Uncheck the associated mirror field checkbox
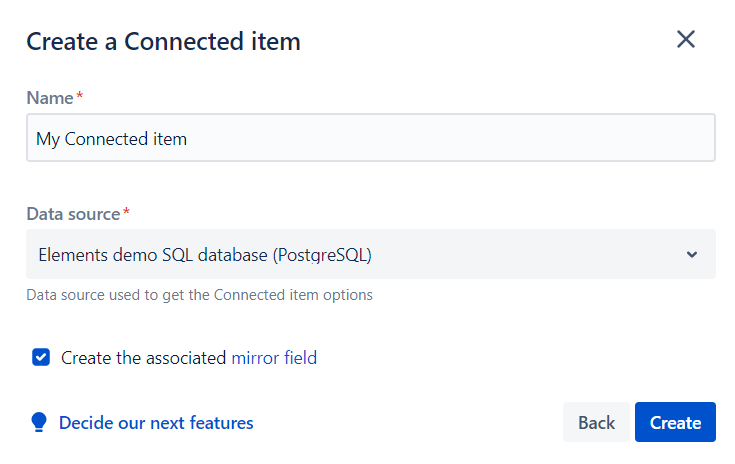The image size is (735, 464). tap(41, 357)
